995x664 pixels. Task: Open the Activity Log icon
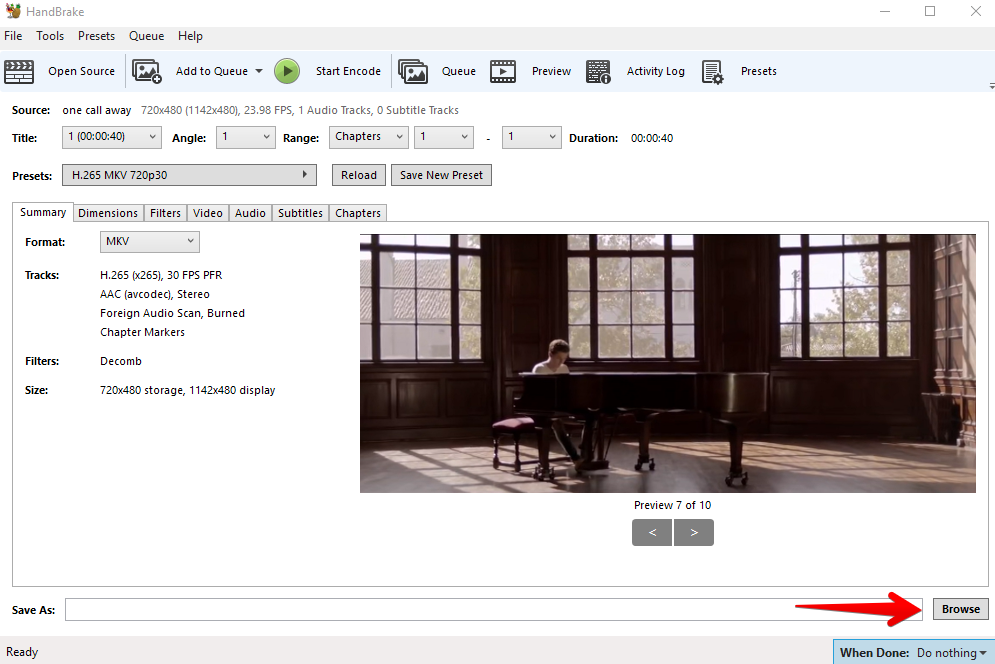coord(598,72)
